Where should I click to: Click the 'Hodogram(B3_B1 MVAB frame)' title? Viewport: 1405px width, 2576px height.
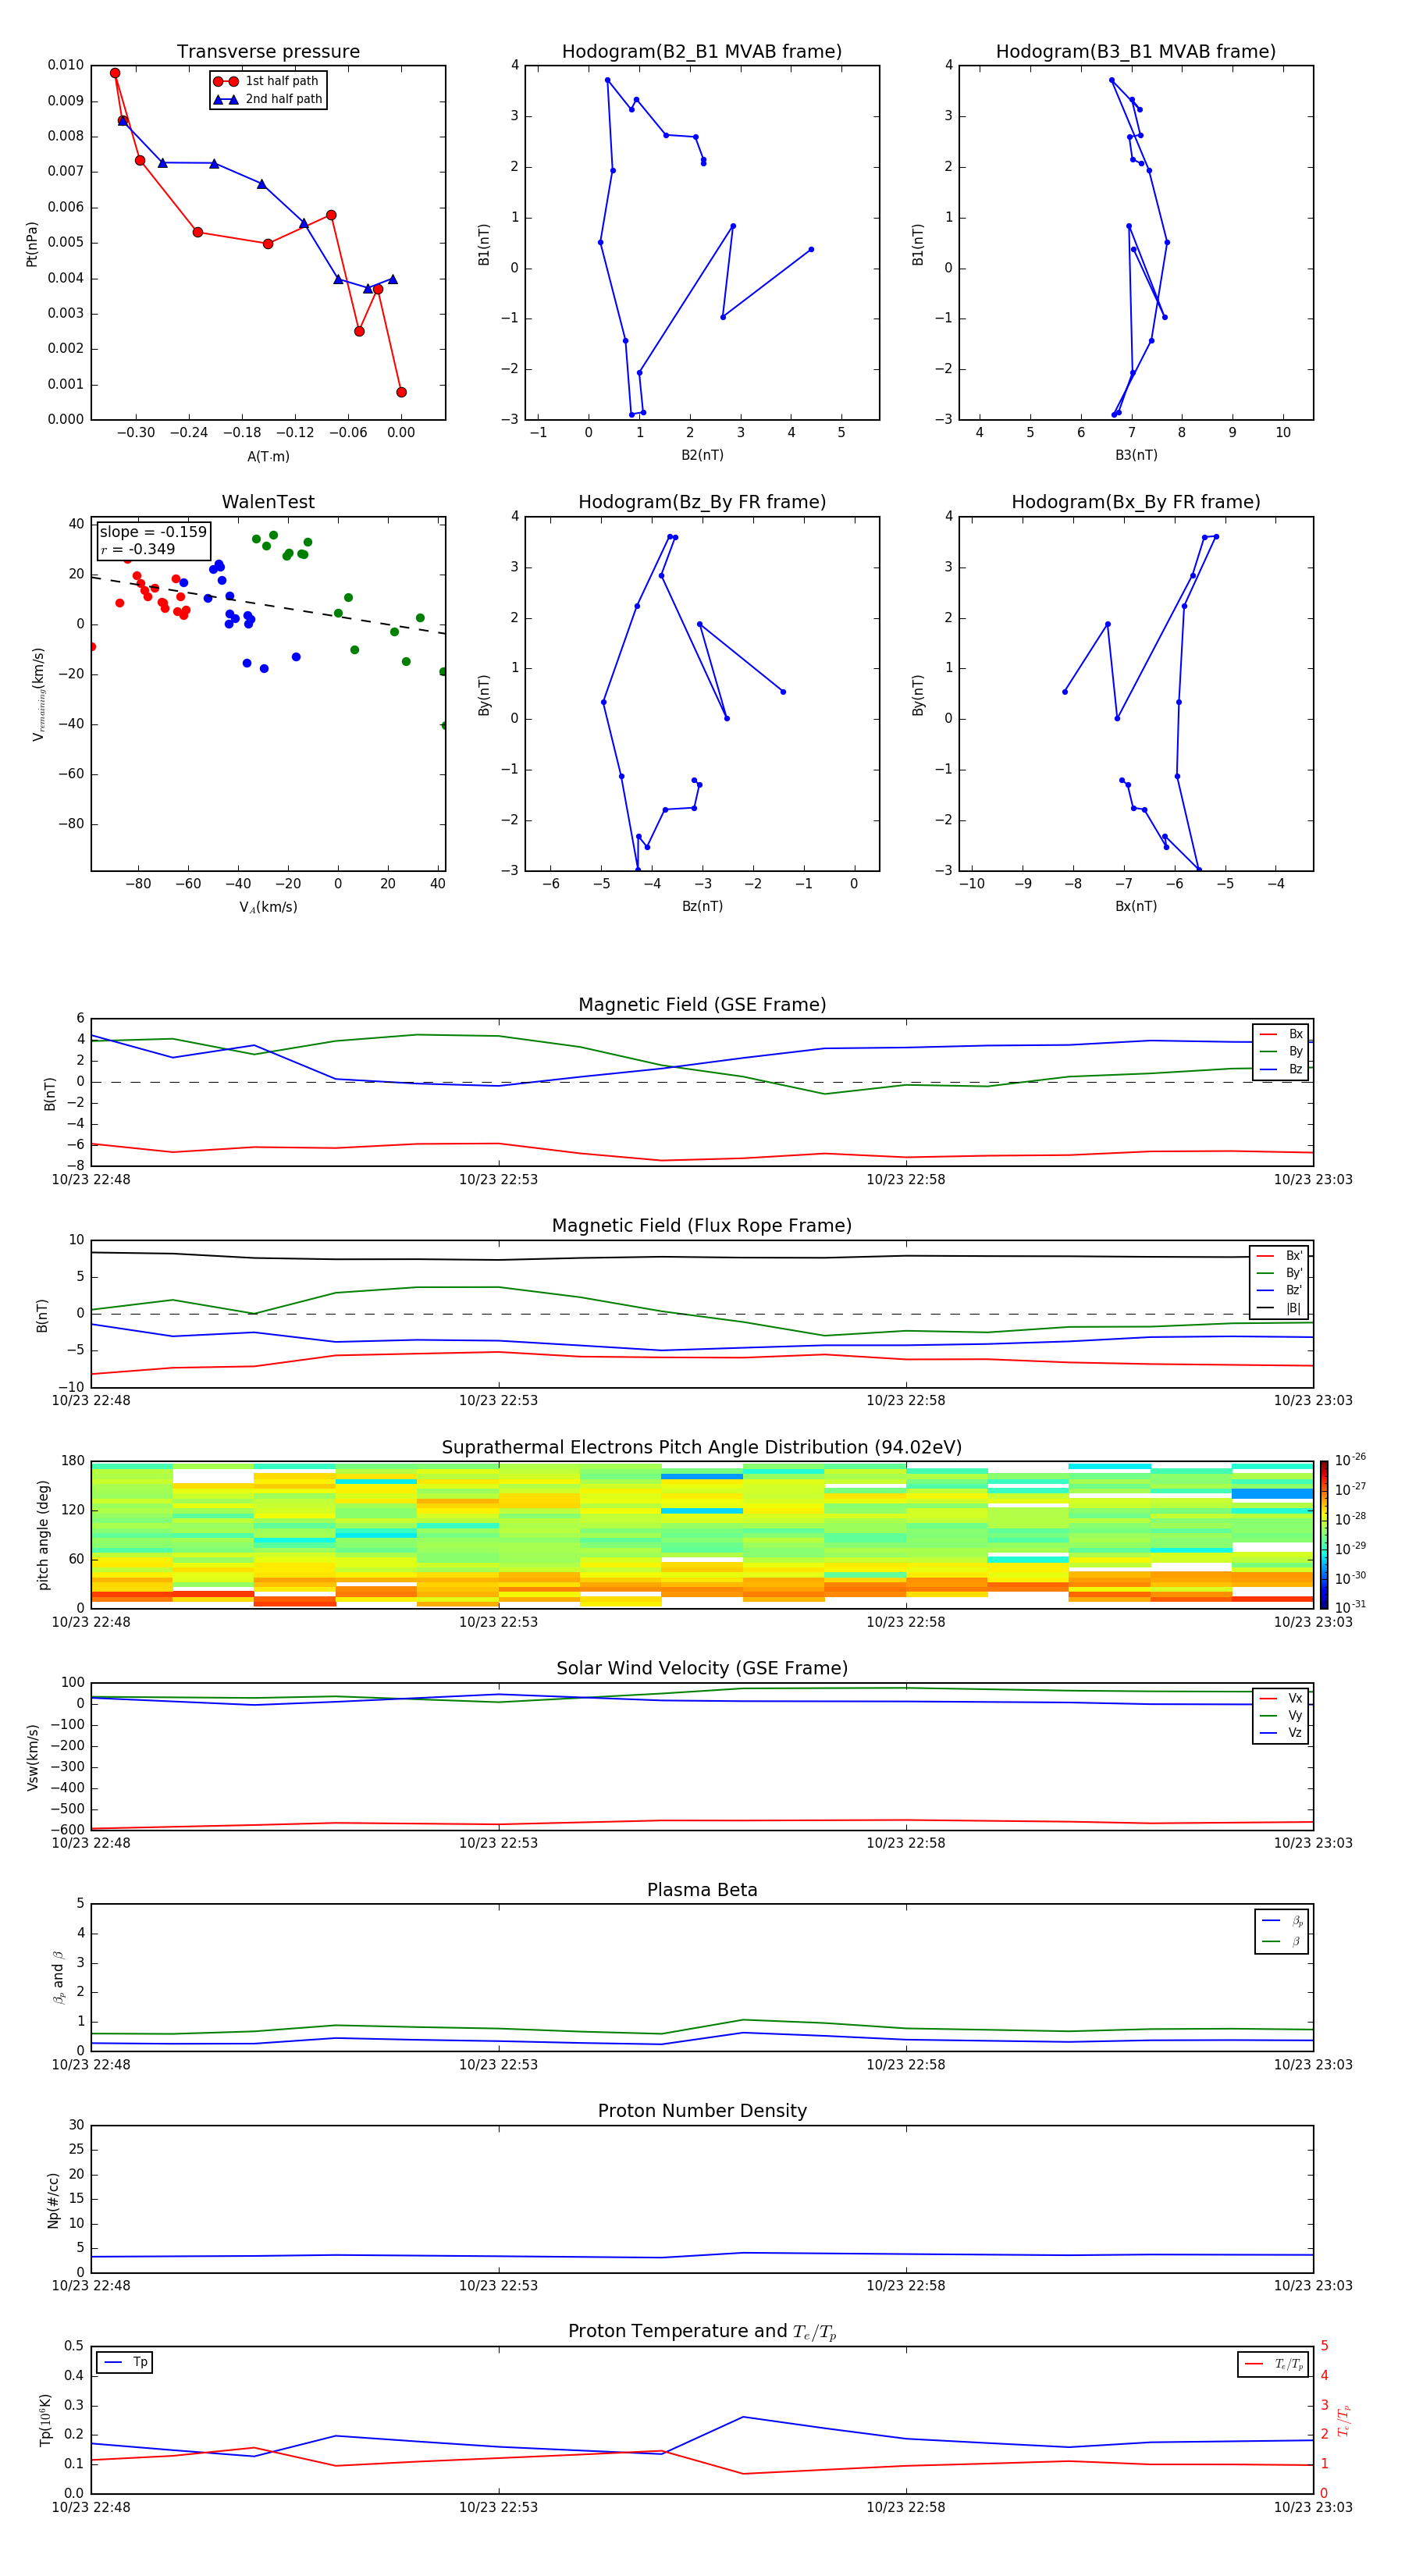(1136, 52)
